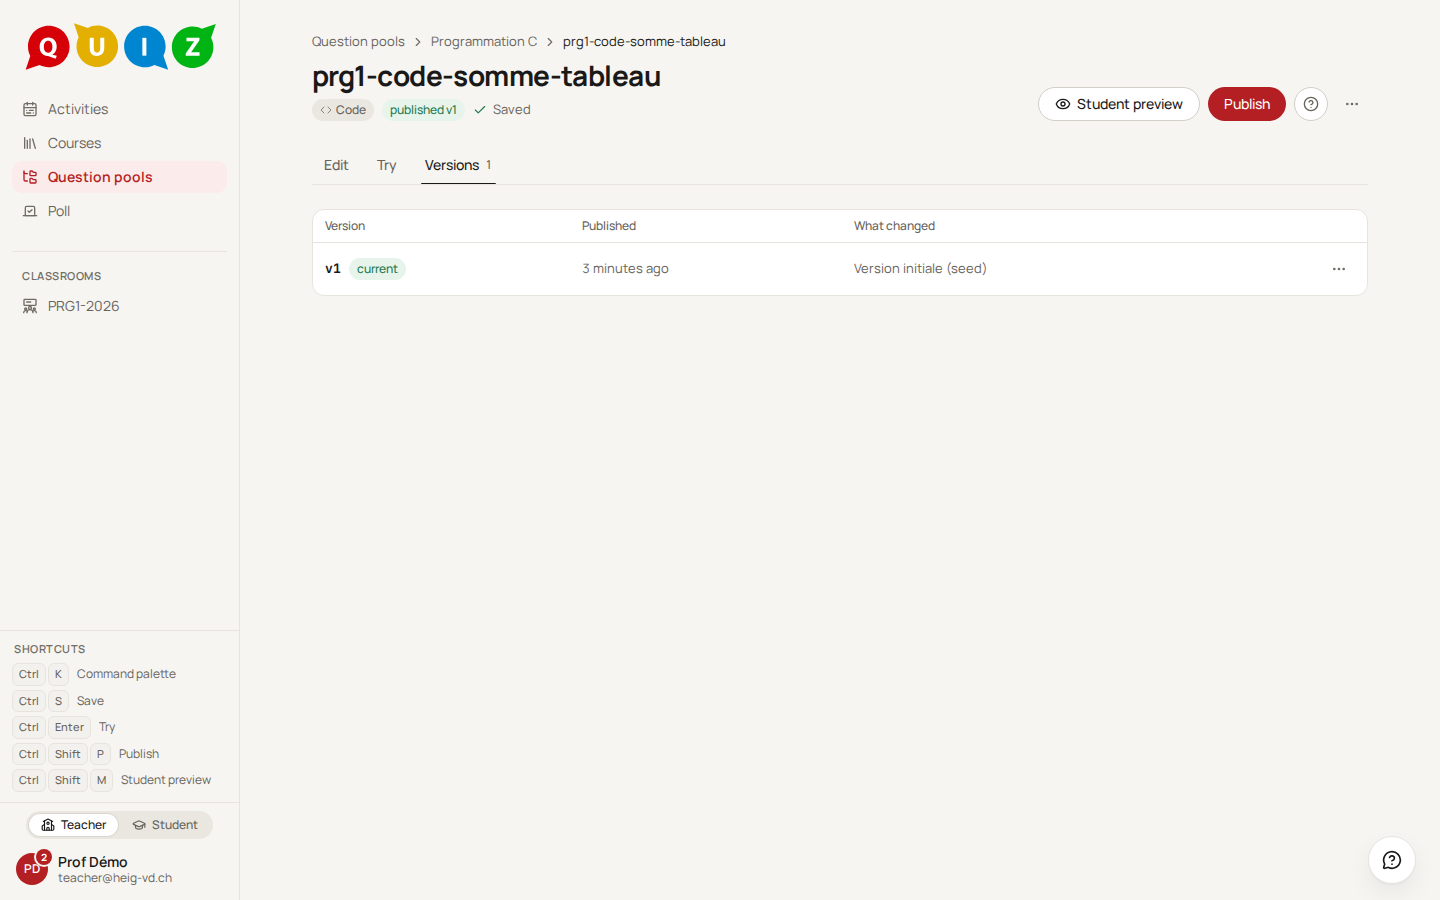
Task: Navigate to Question pools breadcrumb
Action: point(358,41)
